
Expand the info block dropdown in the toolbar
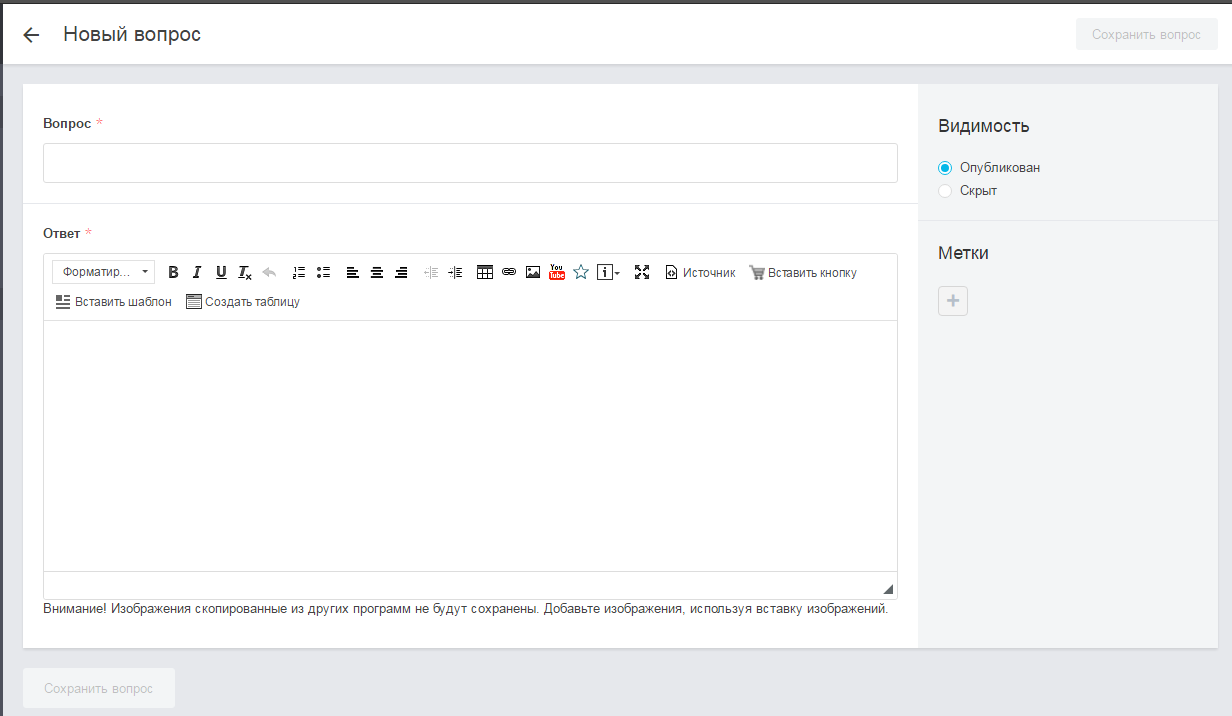pyautogui.click(x=609, y=272)
